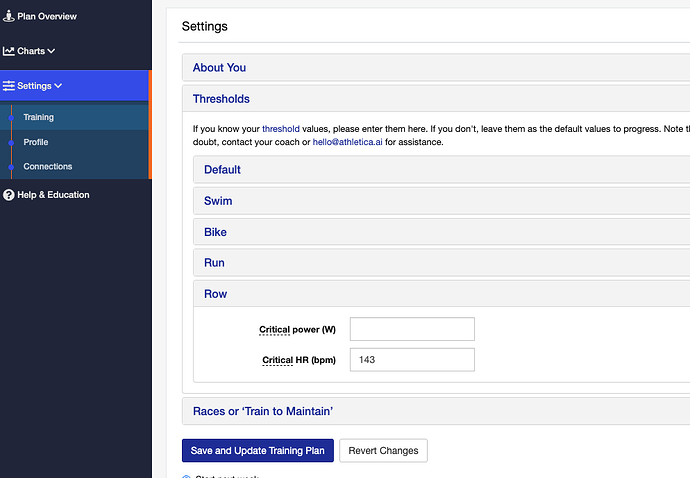Click the Charts line-graph icon
This screenshot has height=478, width=690.
(8, 51)
